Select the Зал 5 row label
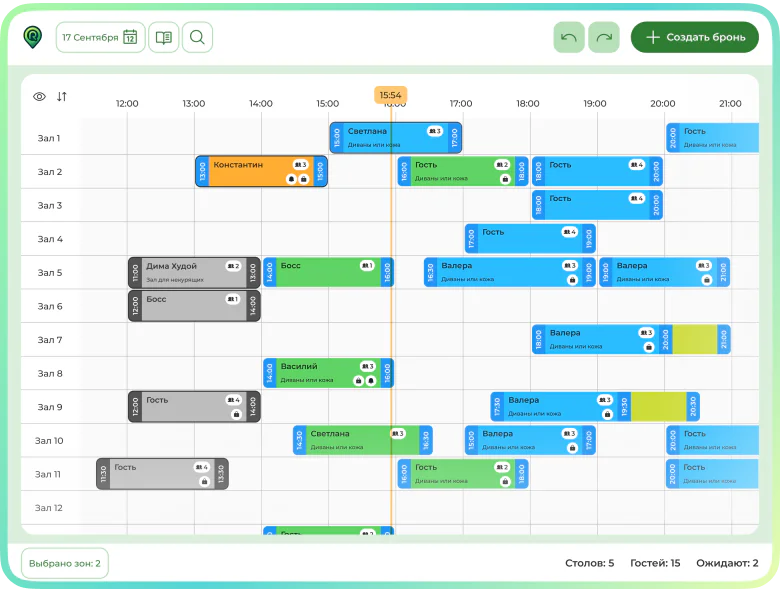Image resolution: width=780 pixels, height=593 pixels. [50, 273]
